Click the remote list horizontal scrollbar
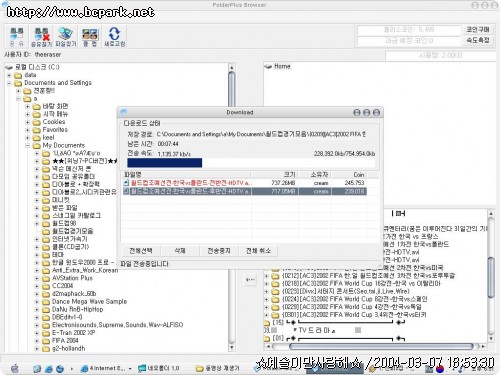The height and width of the screenshot is (375, 500). (x=377, y=347)
